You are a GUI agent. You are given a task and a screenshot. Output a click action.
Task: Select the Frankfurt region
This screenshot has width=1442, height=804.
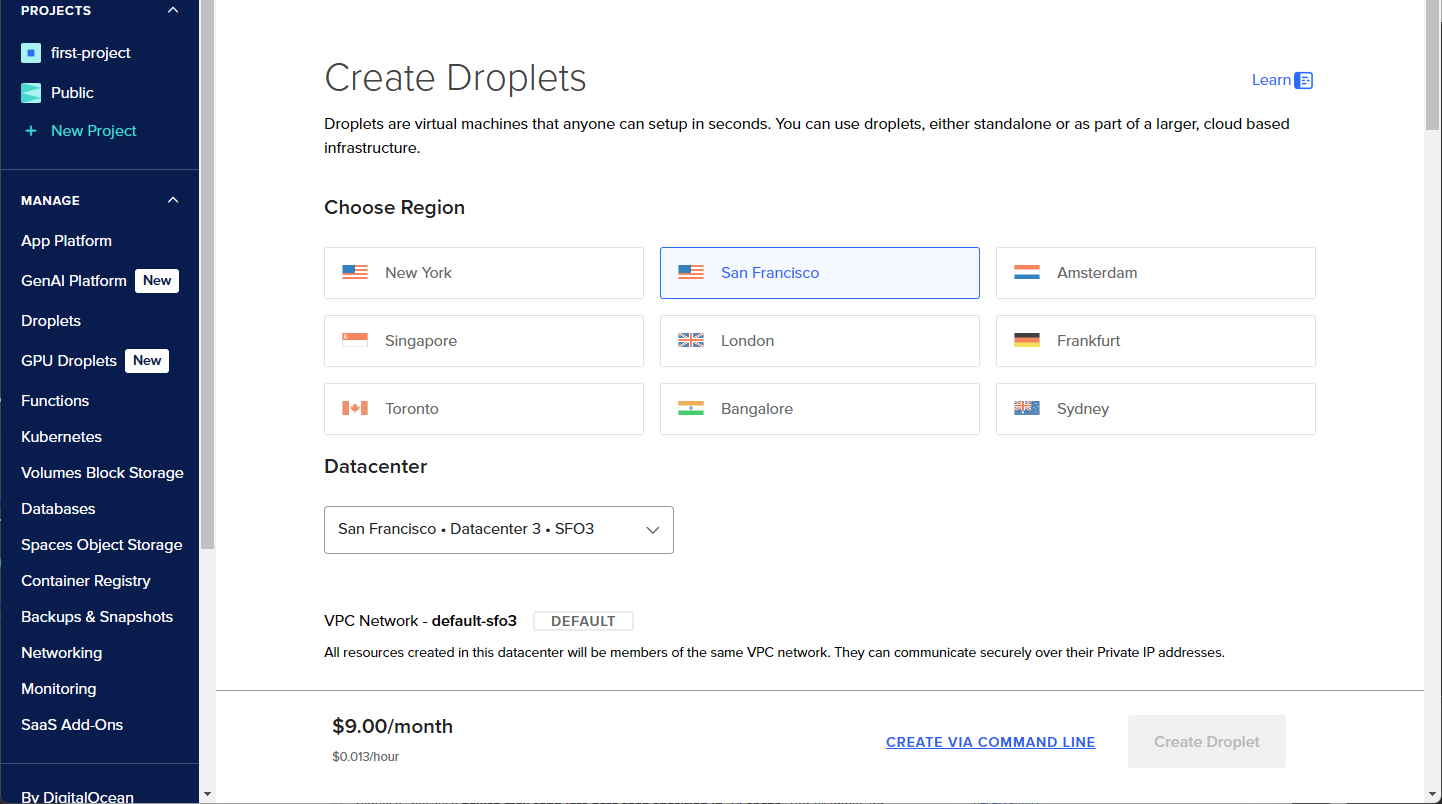1156,341
